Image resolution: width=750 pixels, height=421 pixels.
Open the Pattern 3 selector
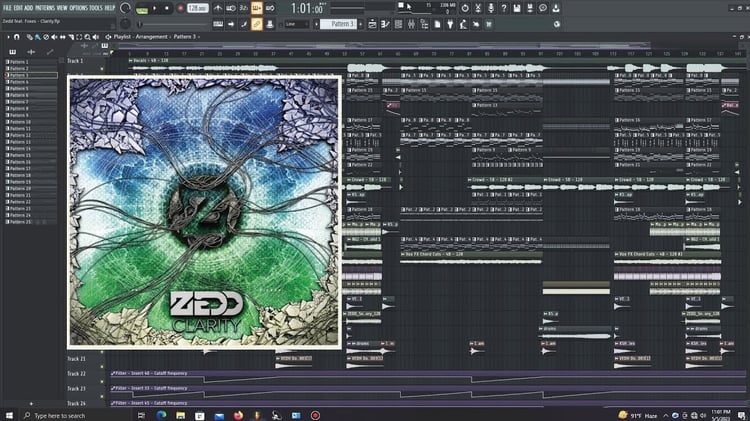[338, 24]
